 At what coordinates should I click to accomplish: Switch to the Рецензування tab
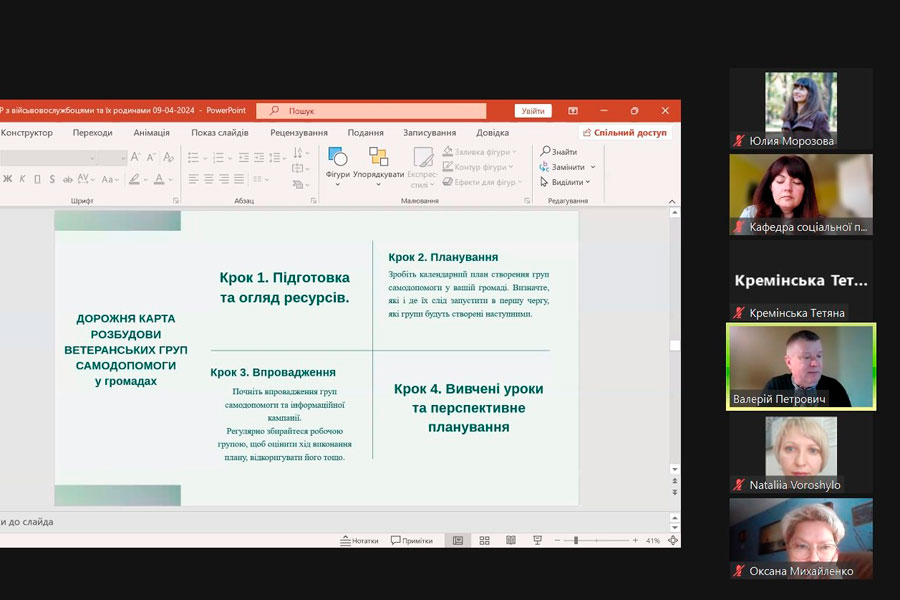click(298, 133)
